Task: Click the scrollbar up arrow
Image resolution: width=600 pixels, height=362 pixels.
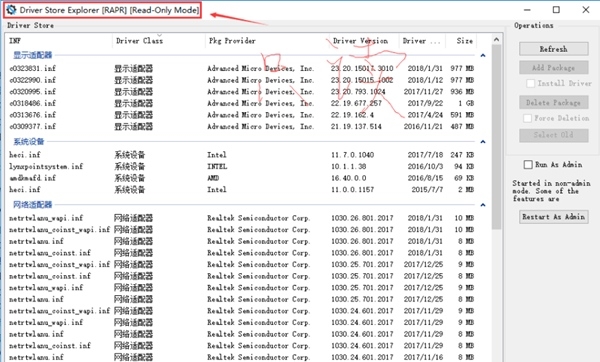Action: [496, 39]
